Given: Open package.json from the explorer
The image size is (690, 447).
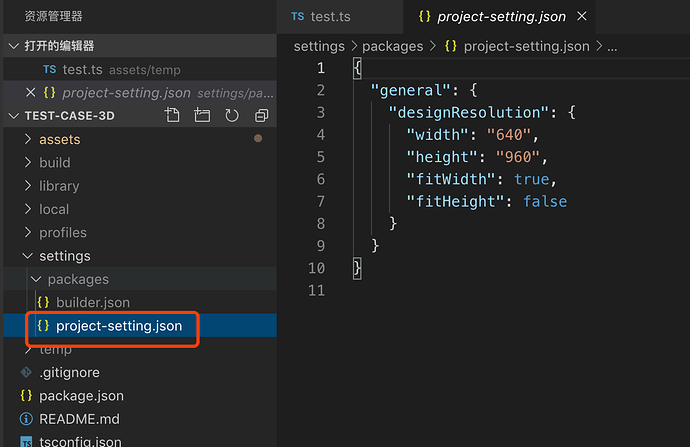Looking at the screenshot, I should [81, 396].
